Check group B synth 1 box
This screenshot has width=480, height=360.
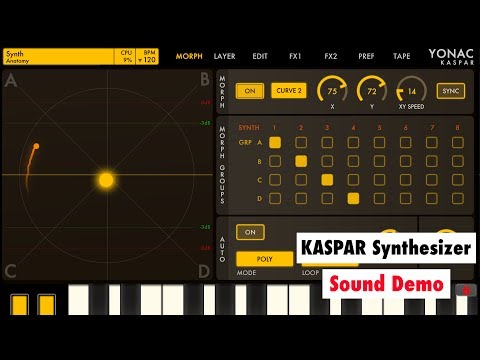(x=275, y=161)
